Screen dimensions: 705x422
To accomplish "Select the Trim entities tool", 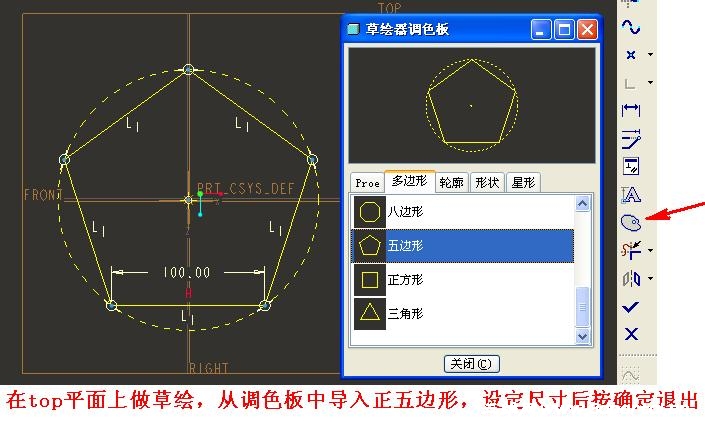I will pyautogui.click(x=631, y=251).
